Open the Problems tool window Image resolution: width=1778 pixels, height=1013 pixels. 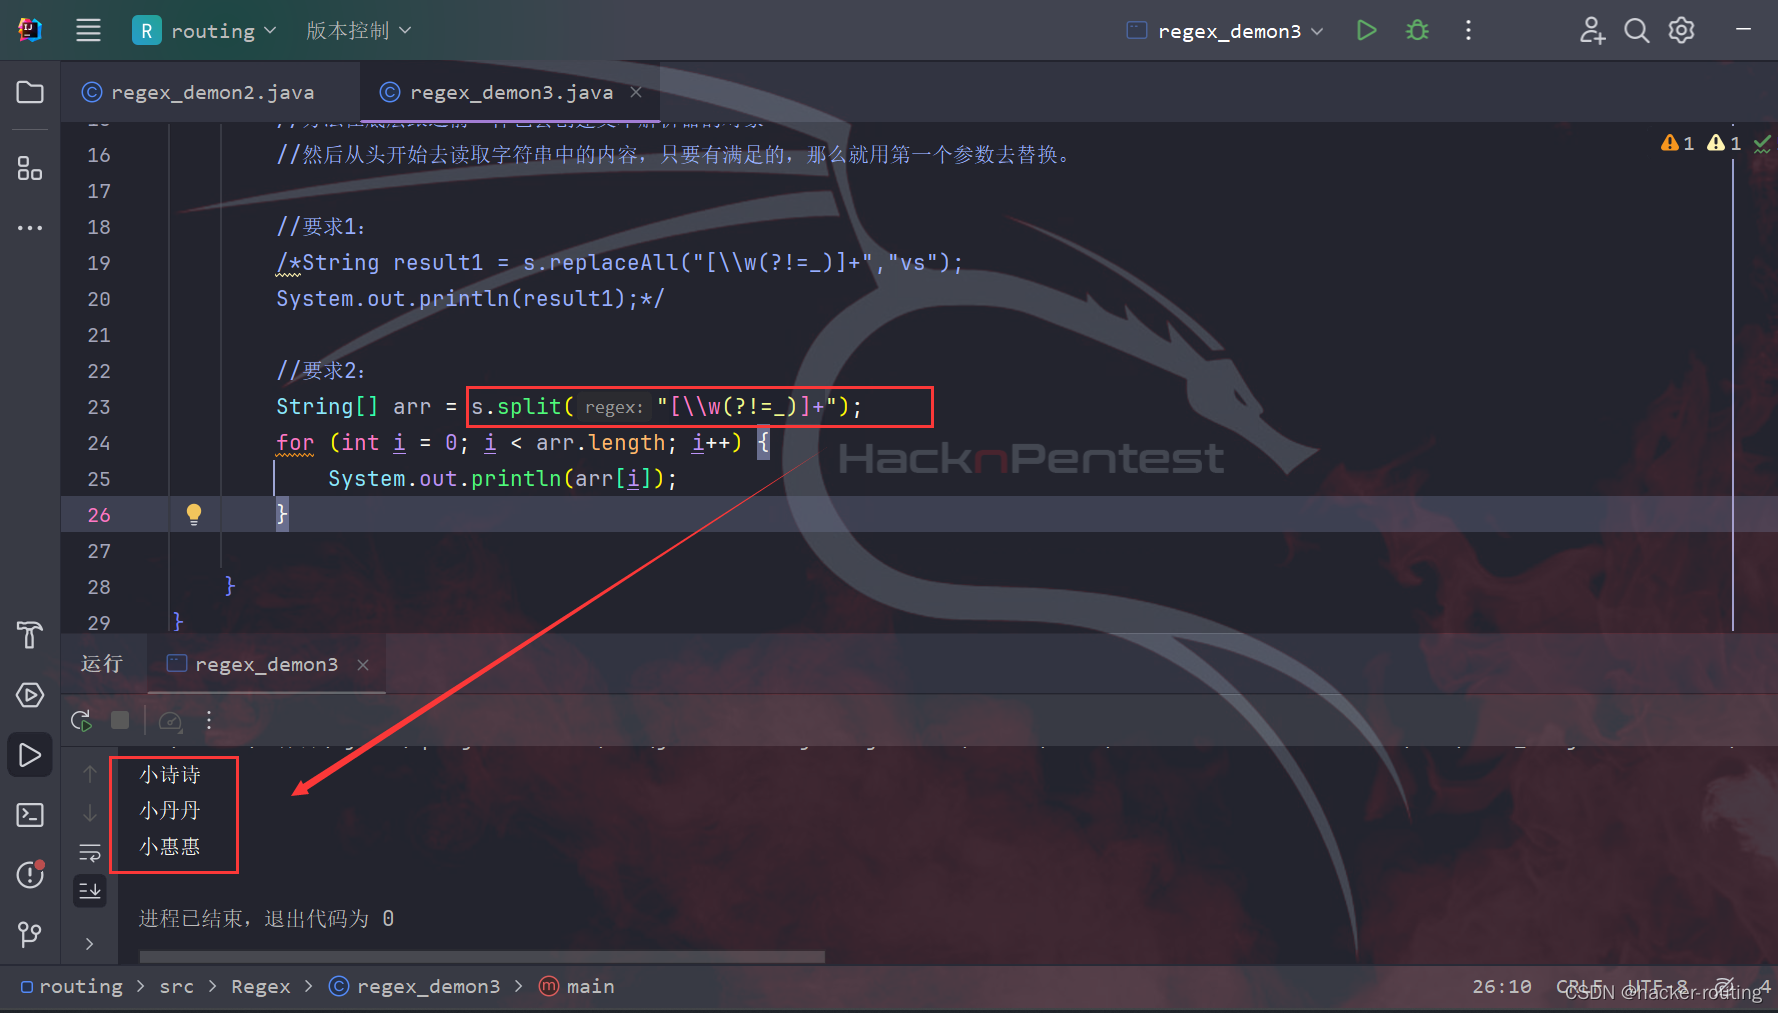point(30,875)
